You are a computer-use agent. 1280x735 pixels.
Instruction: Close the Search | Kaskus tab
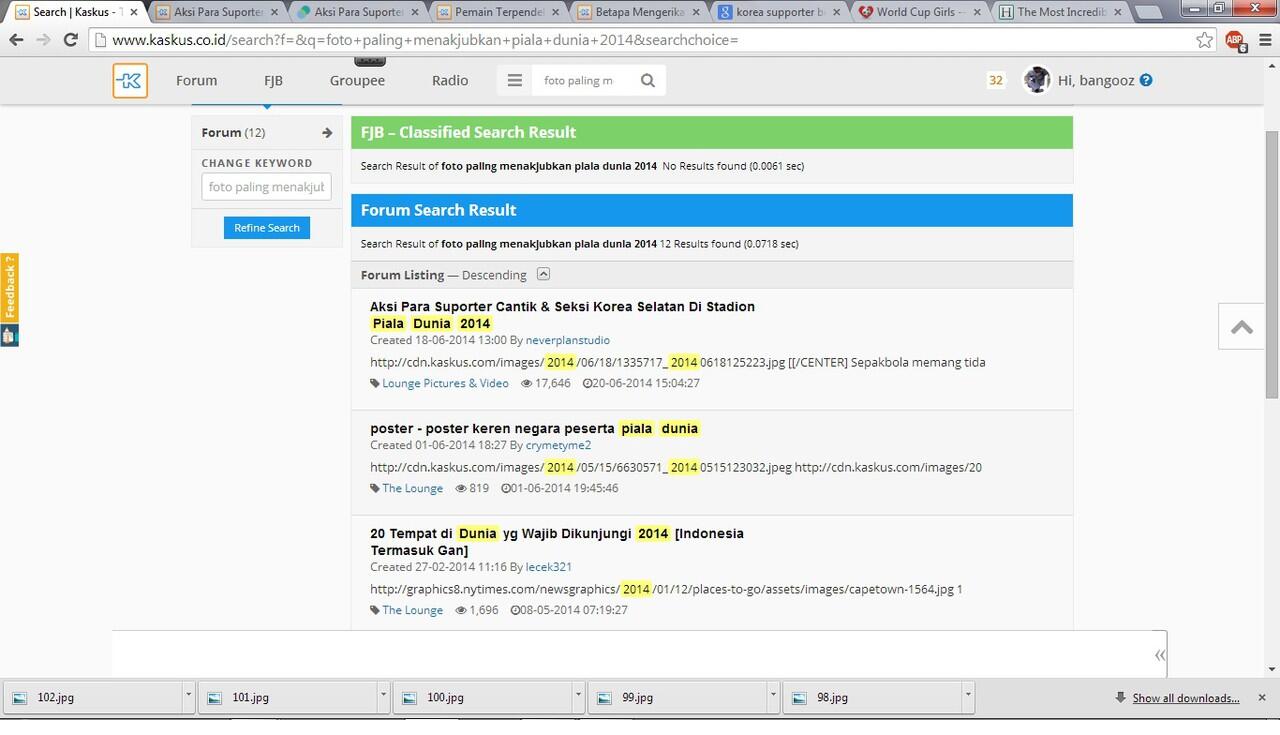(x=133, y=12)
